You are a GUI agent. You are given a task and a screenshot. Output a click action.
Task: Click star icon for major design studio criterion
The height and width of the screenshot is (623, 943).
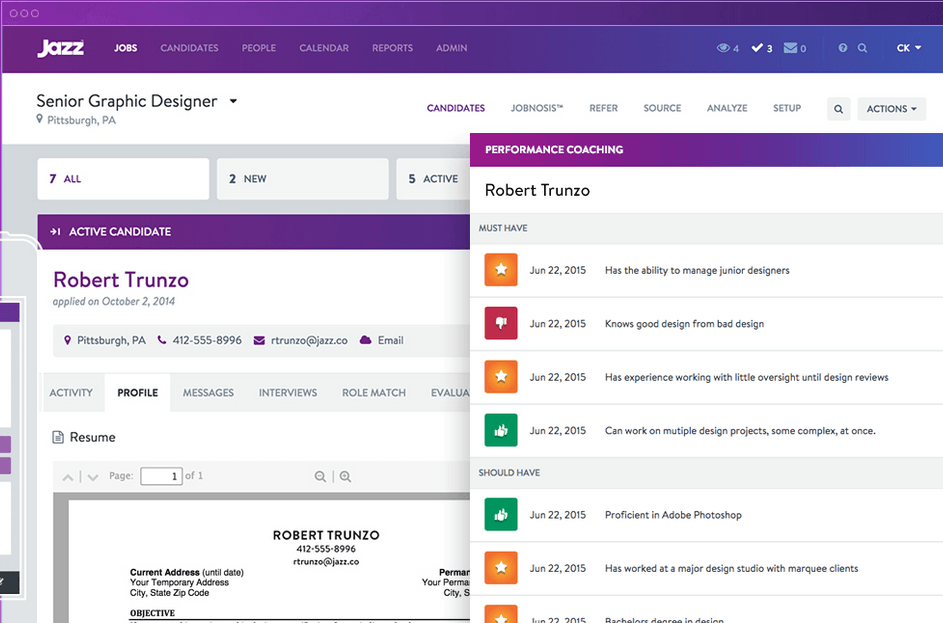click(501, 568)
